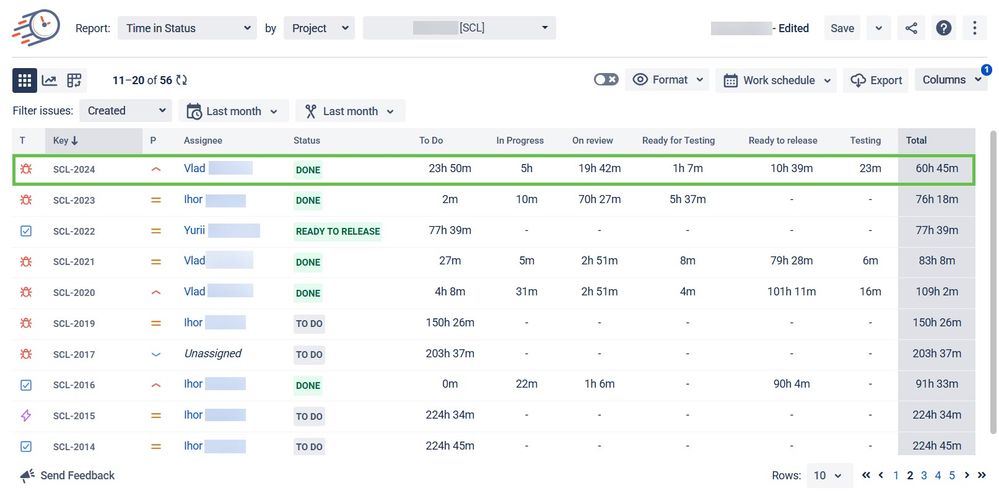Open the Send Feedback link
Image resolution: width=999 pixels, height=496 pixels.
(x=78, y=475)
